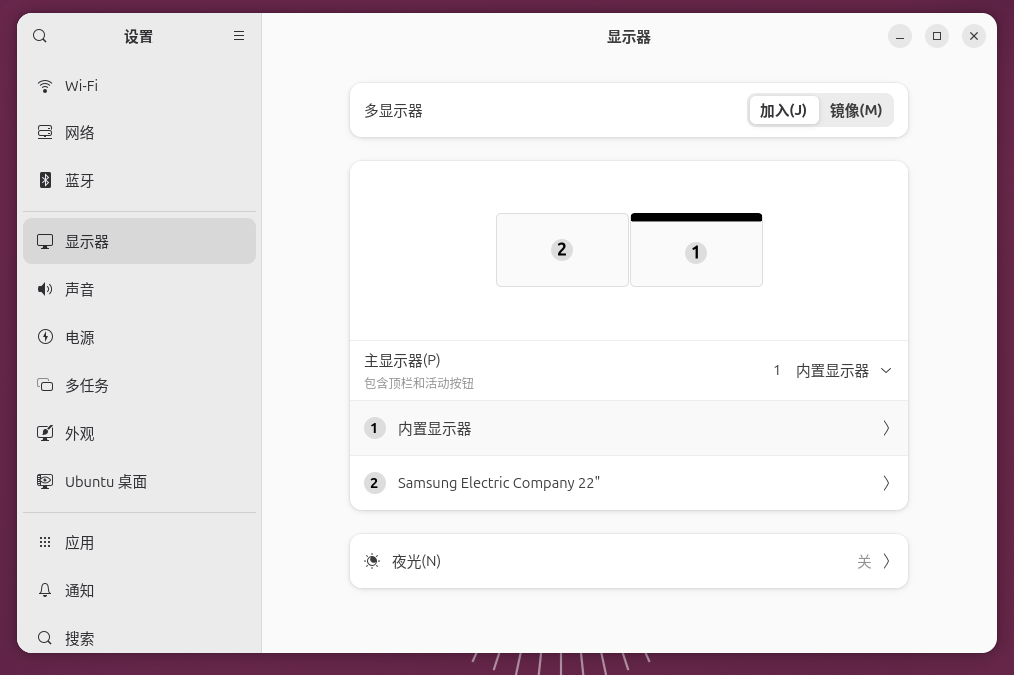Open 外观 settings page

pos(139,433)
